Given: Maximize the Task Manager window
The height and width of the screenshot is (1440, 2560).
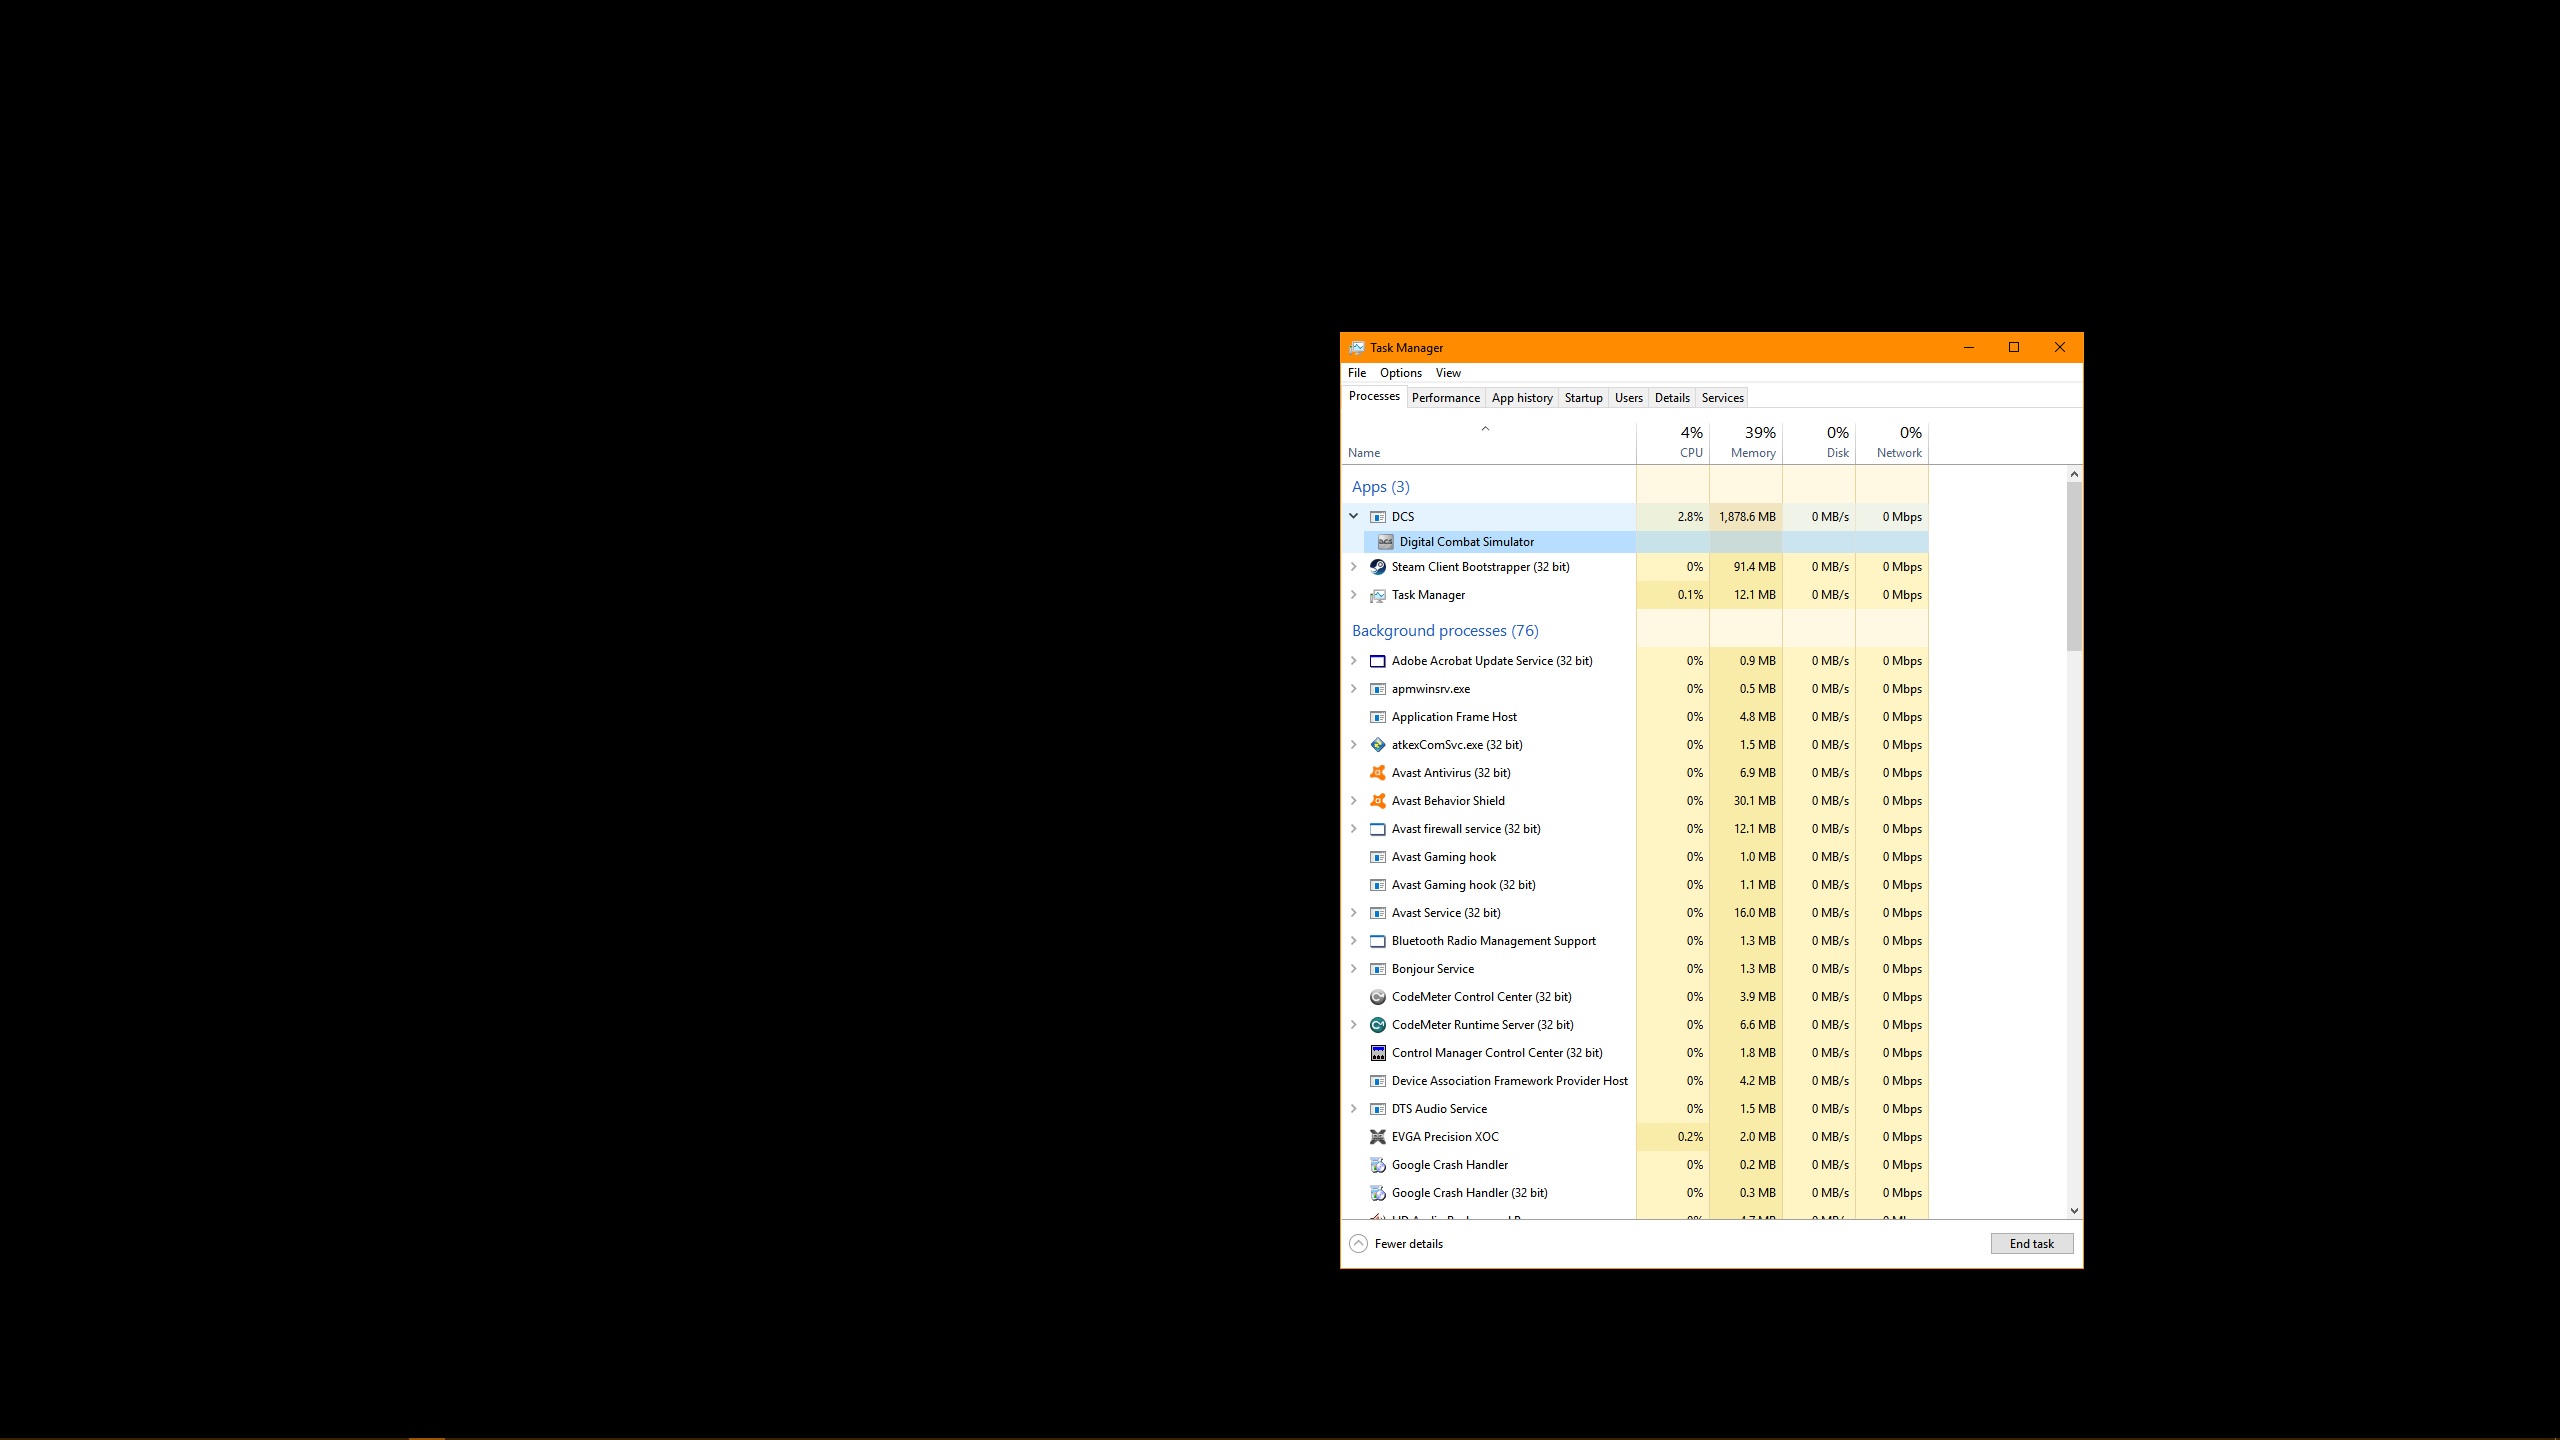Looking at the screenshot, I should pos(2014,348).
